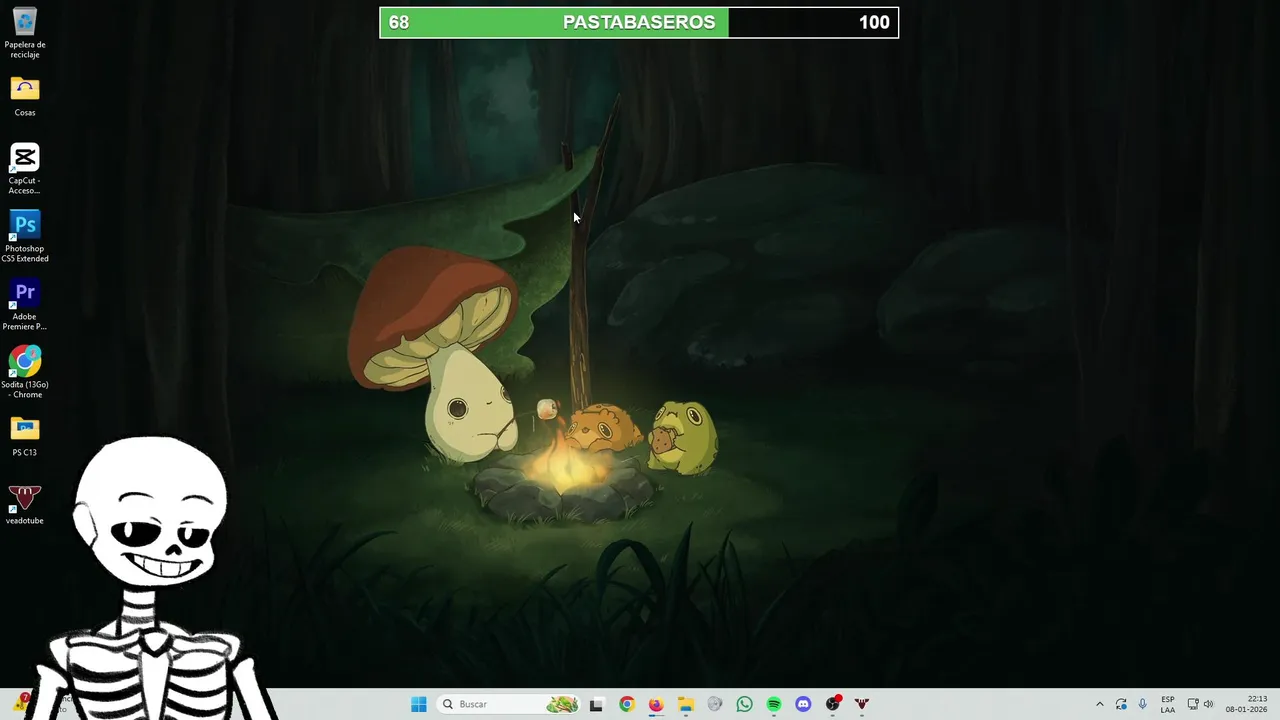The height and width of the screenshot is (720, 1280).
Task: Open the Cosas folder on the desktop
Action: click(x=25, y=97)
